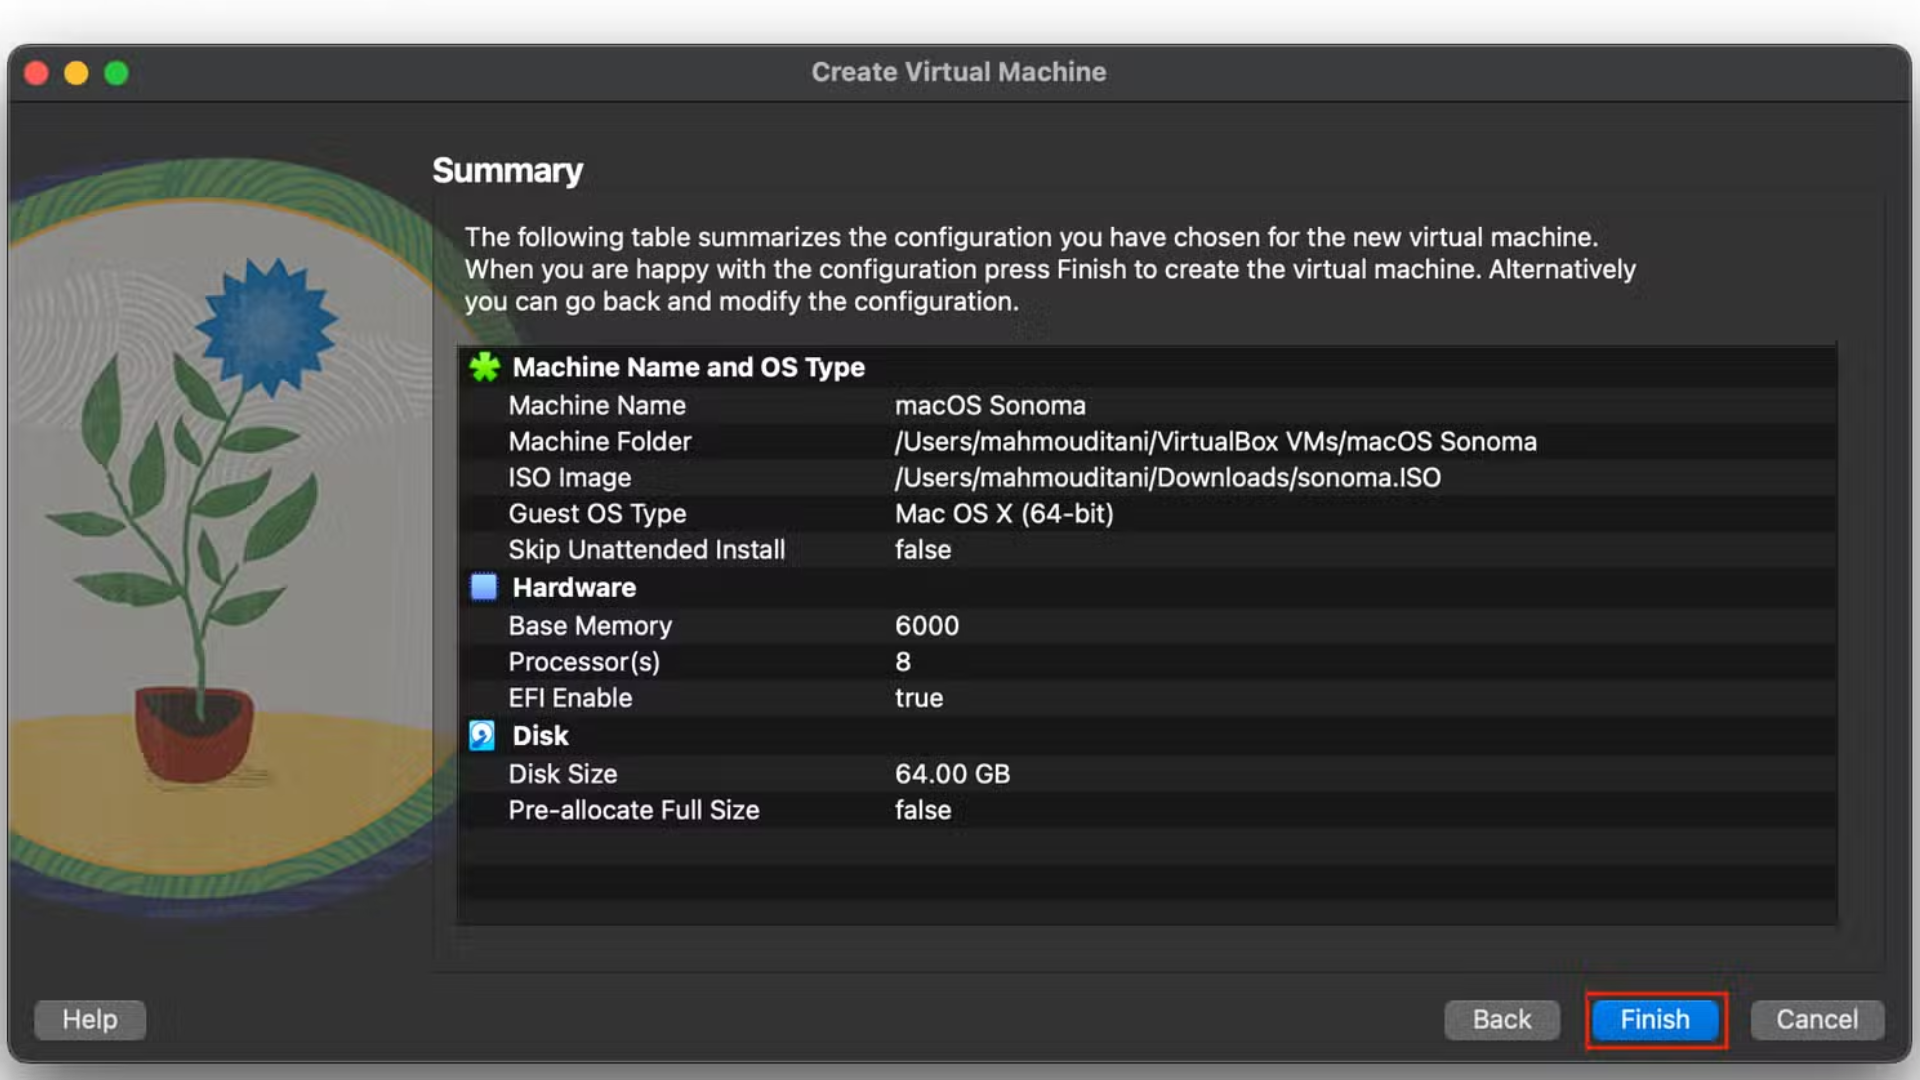Select the Disk Size label
1920x1080 pixels.
pyautogui.click(x=563, y=773)
